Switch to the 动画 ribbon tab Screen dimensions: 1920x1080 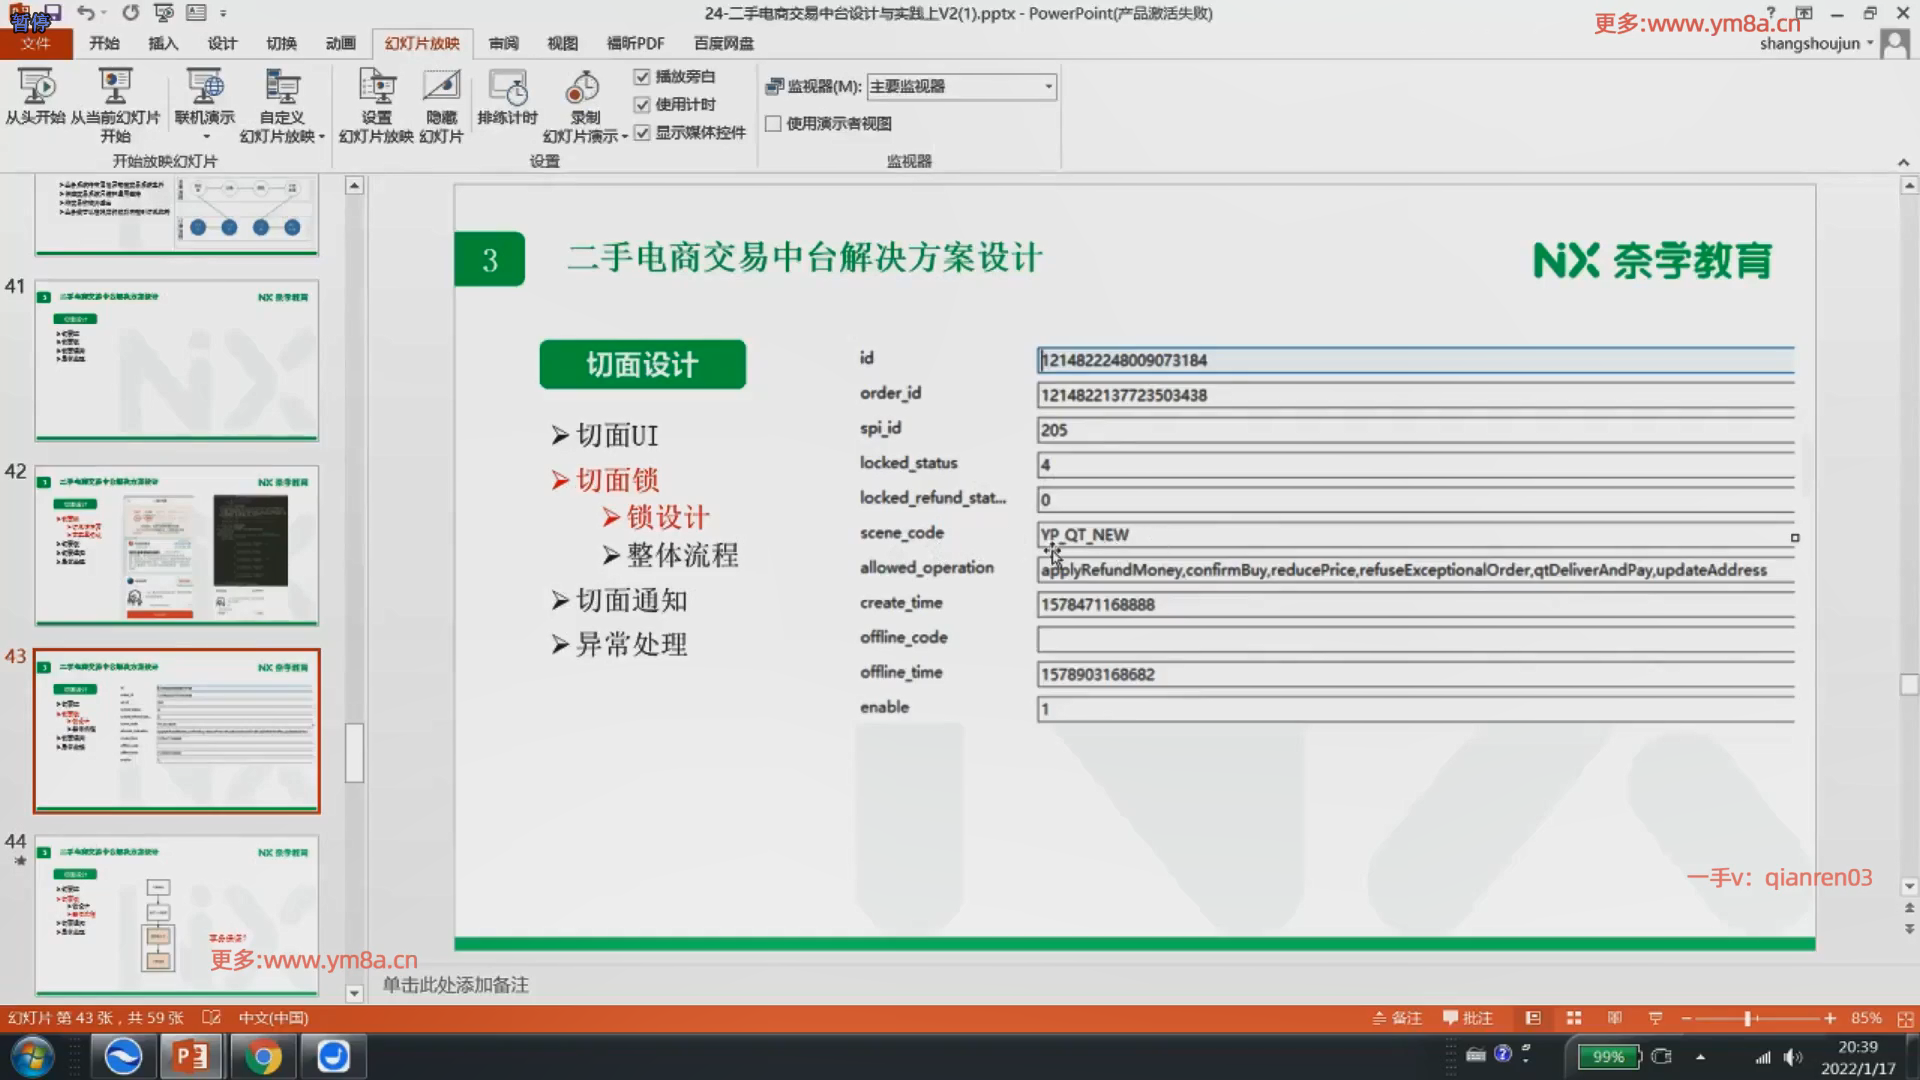pos(340,43)
